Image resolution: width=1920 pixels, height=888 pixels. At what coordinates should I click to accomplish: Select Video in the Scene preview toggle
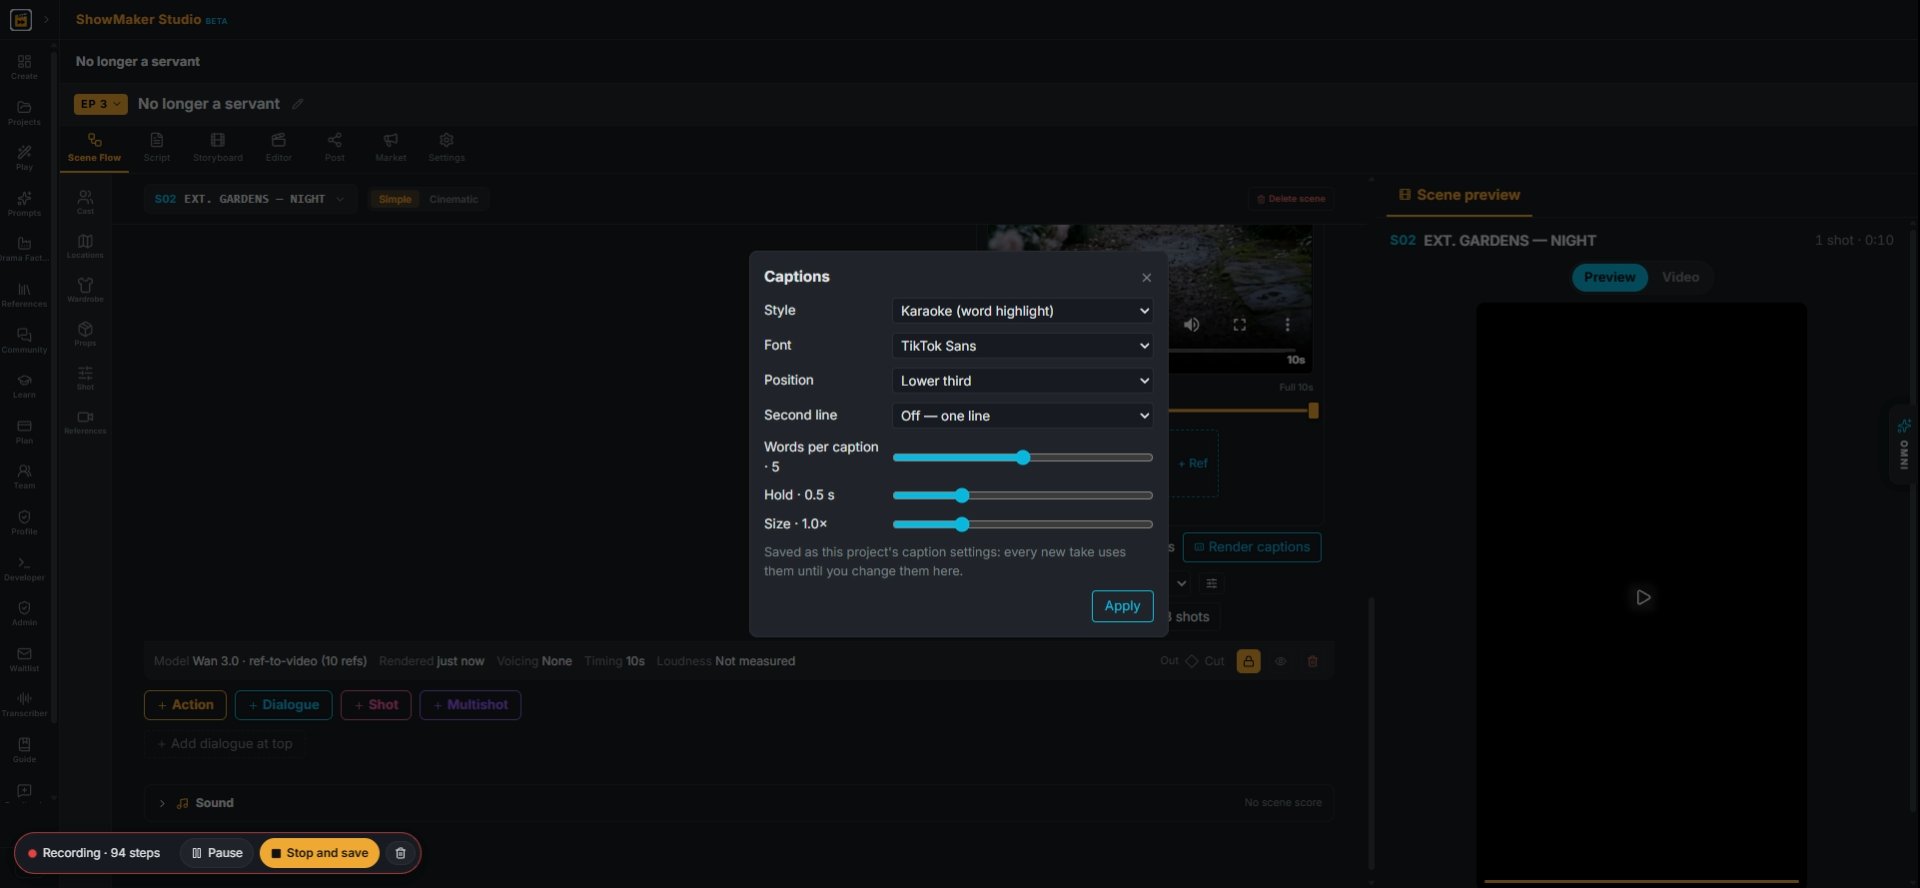[x=1680, y=277]
